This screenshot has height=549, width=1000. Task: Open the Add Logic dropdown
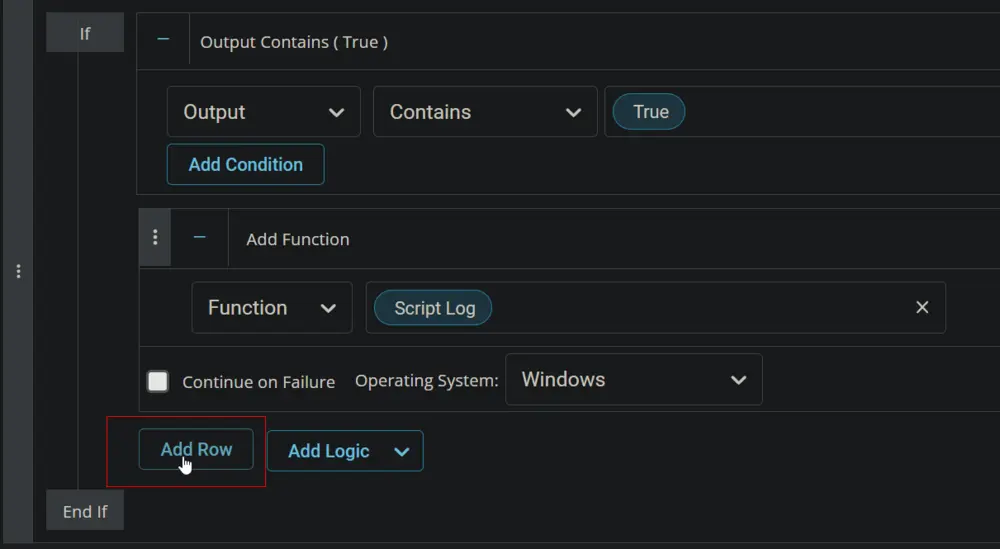pyautogui.click(x=345, y=451)
